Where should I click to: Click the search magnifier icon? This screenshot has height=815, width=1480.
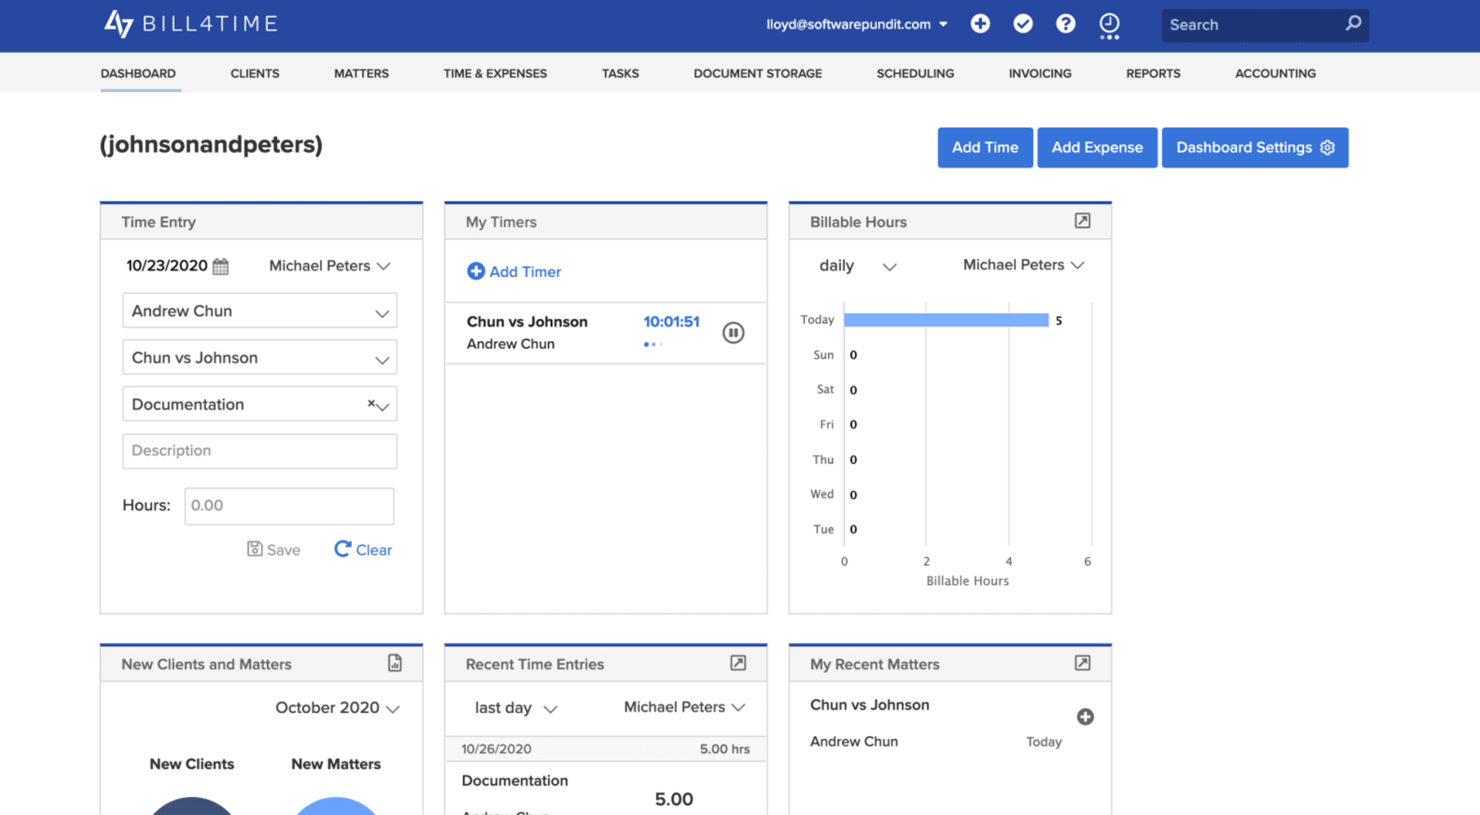coord(1353,23)
